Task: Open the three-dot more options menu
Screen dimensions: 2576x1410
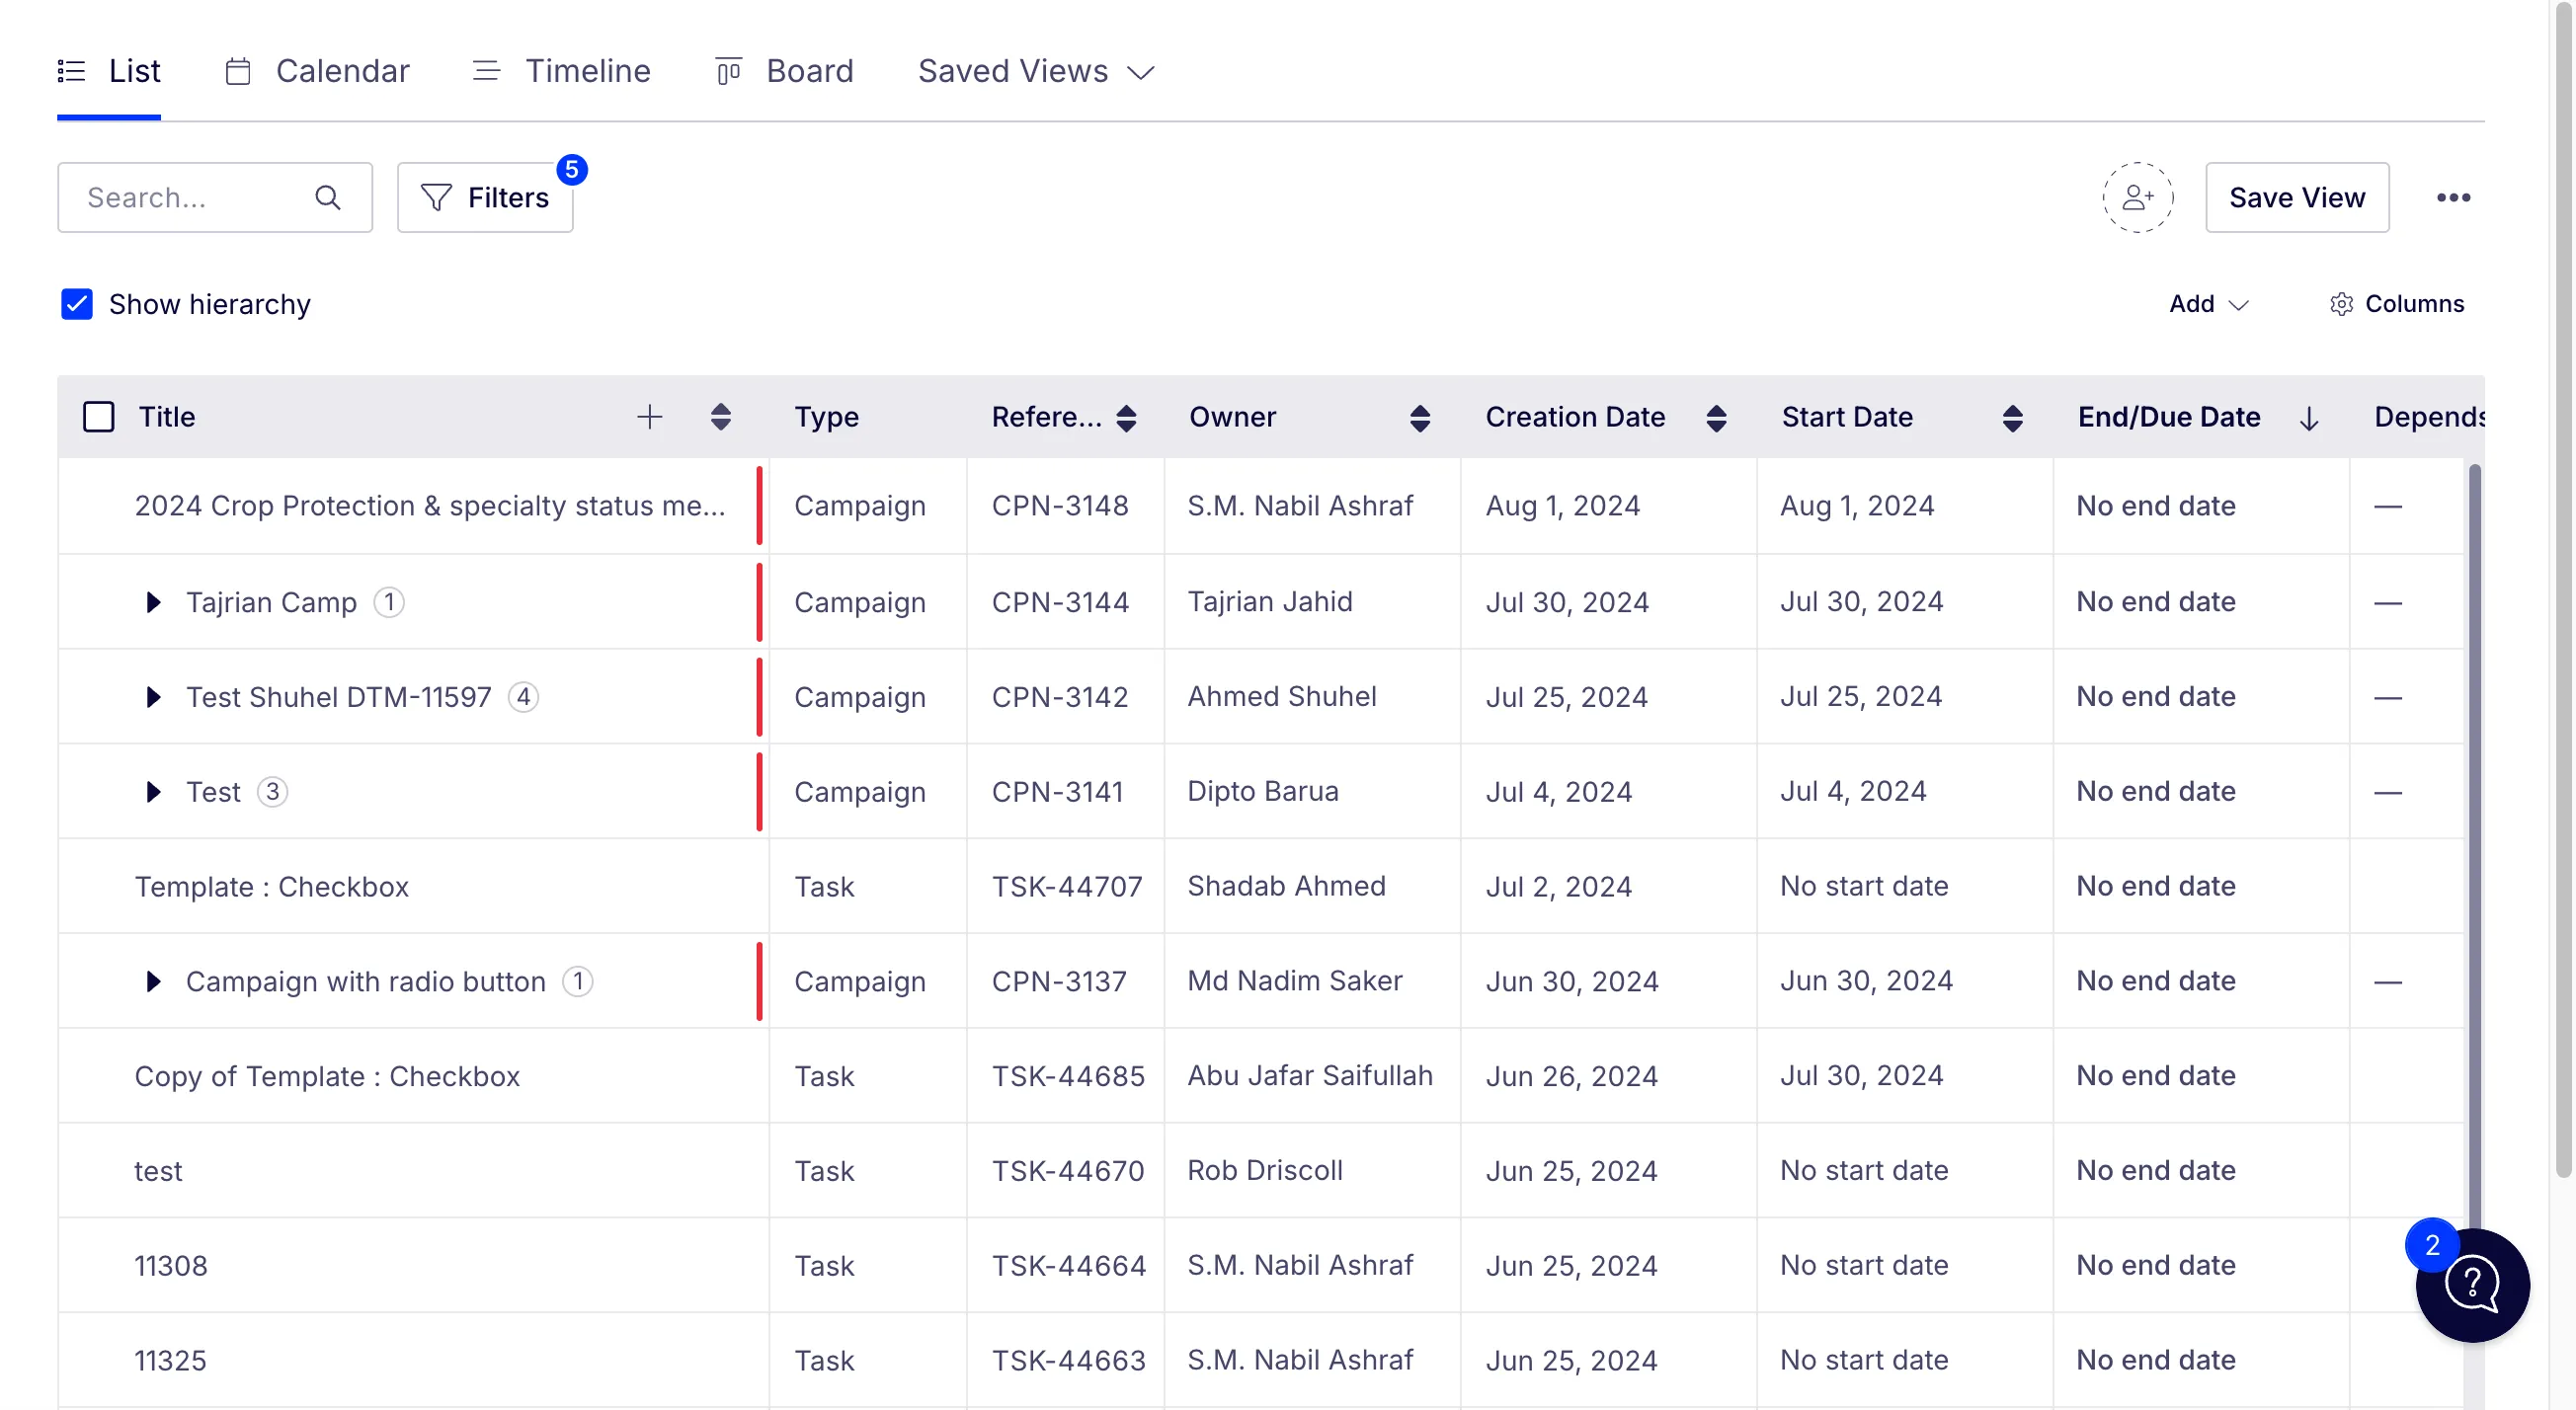Action: click(x=2453, y=197)
